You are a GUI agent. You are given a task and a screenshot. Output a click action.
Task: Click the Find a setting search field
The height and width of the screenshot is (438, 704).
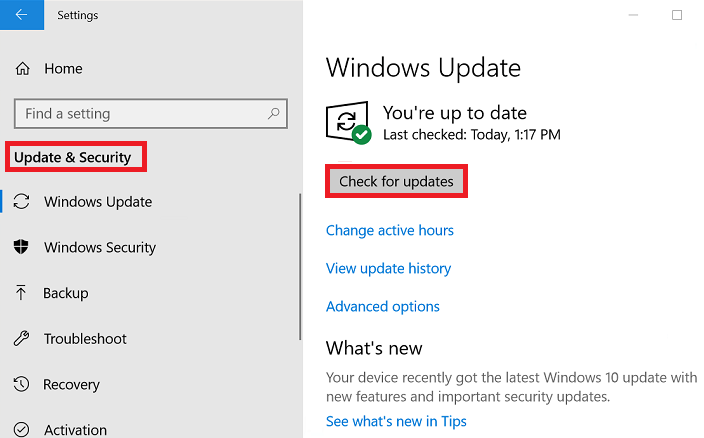click(151, 114)
